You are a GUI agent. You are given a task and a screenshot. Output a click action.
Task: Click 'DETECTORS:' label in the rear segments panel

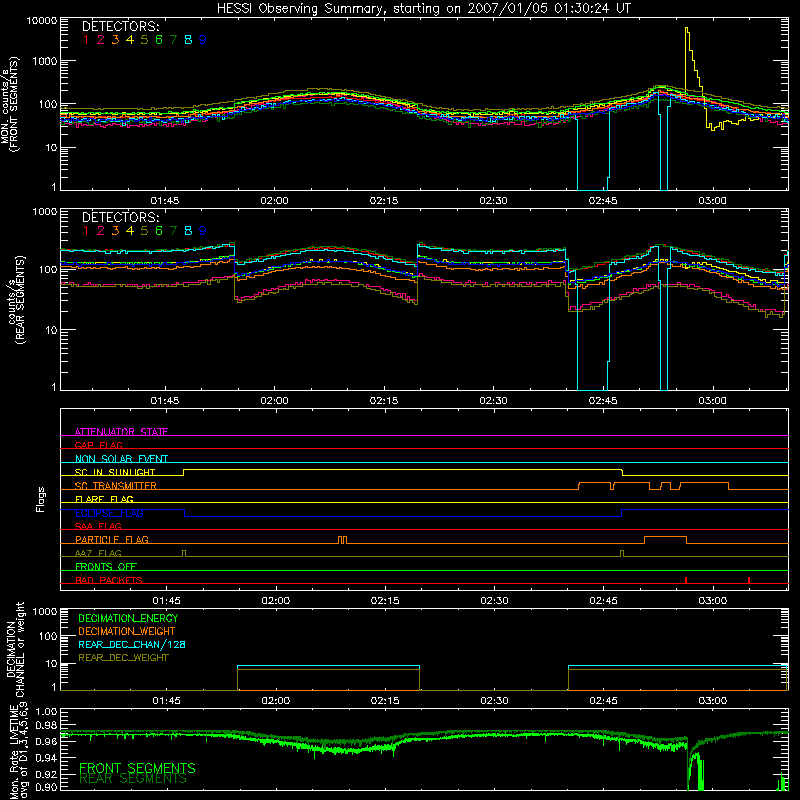click(x=120, y=217)
